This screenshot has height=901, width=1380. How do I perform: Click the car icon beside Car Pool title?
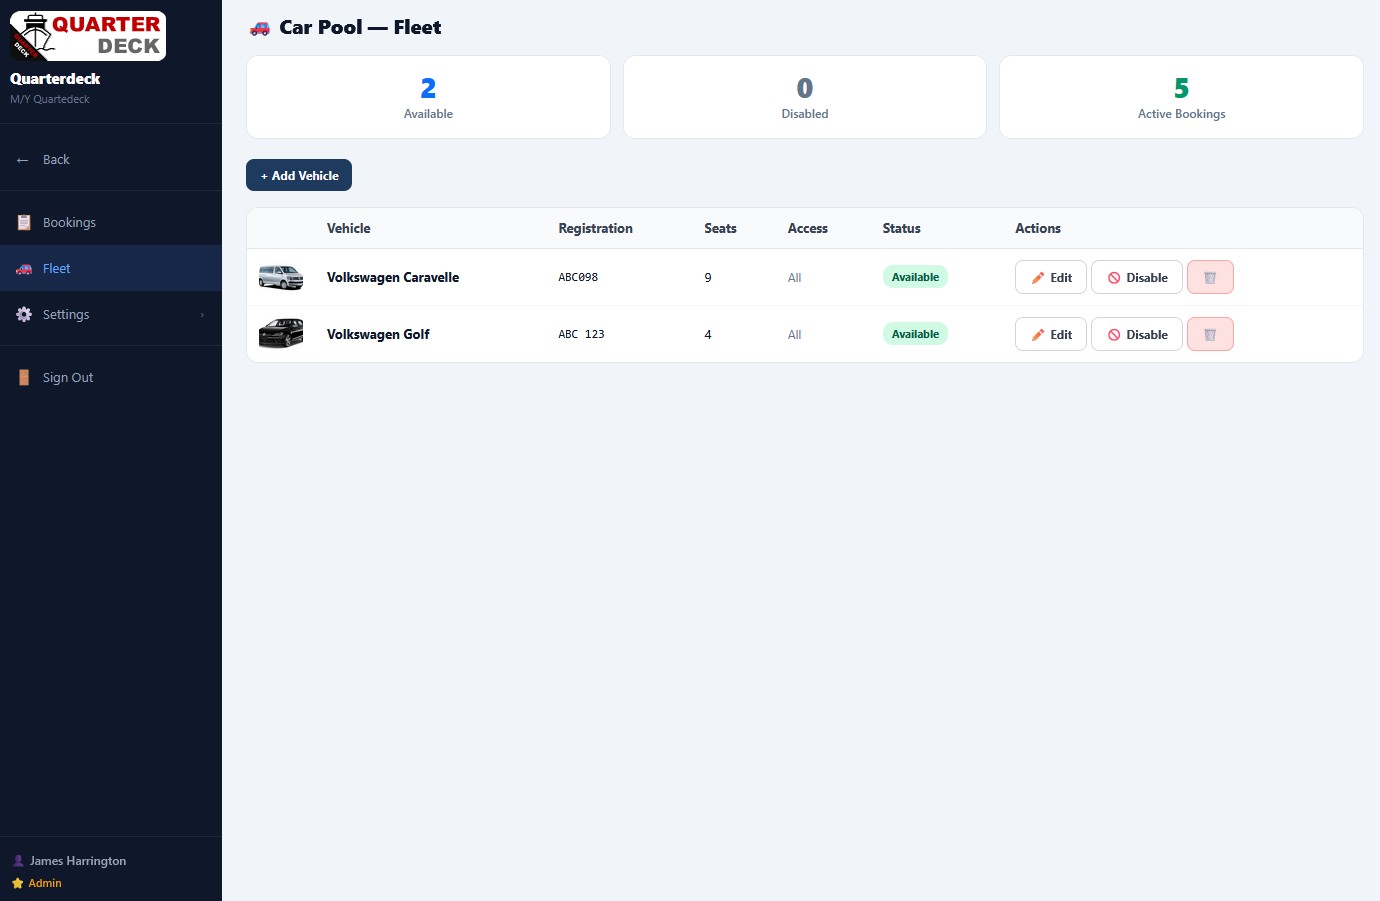pyautogui.click(x=260, y=28)
